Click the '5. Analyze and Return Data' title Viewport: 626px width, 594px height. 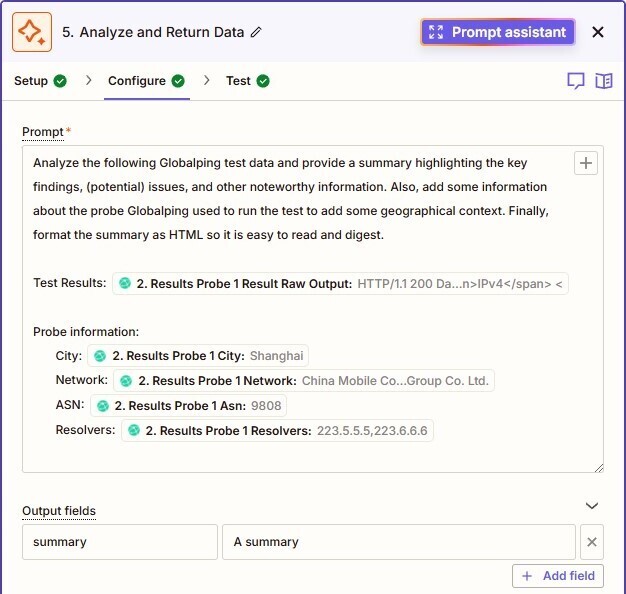click(153, 32)
